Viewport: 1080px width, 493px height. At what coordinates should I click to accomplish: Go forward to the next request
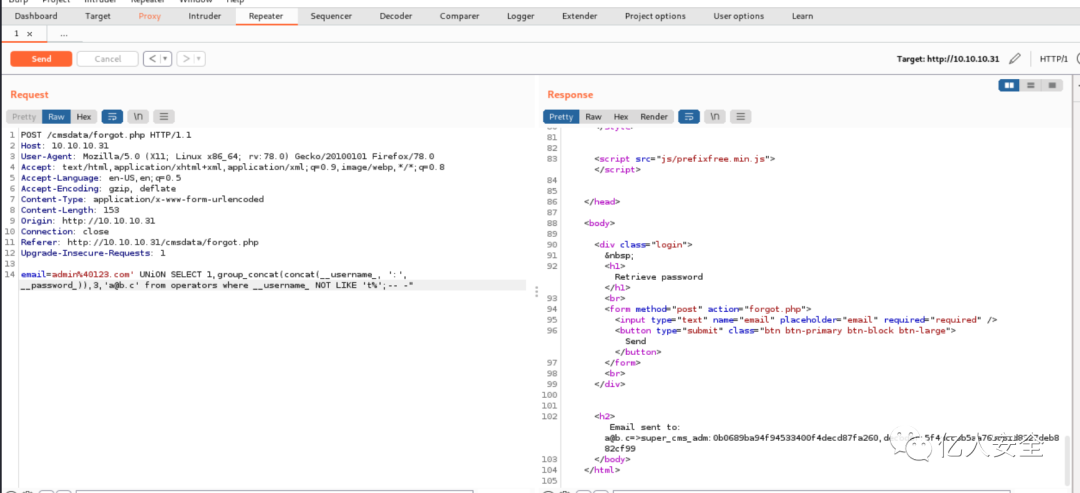185,59
